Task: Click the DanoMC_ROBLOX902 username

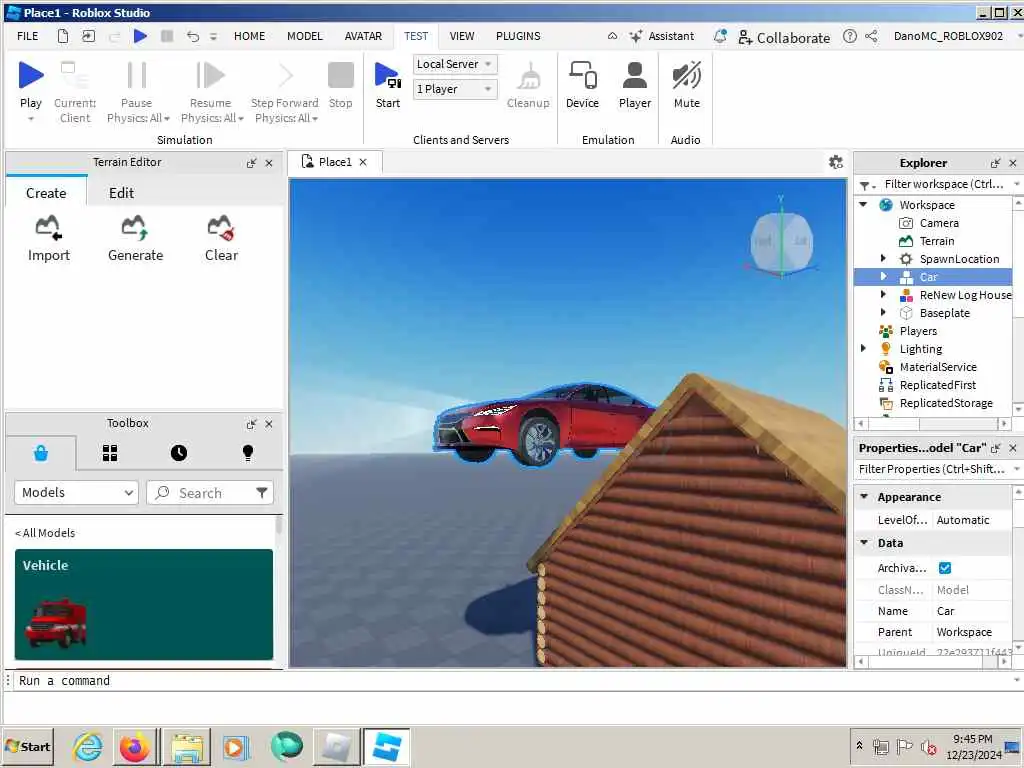Action: pyautogui.click(x=948, y=36)
